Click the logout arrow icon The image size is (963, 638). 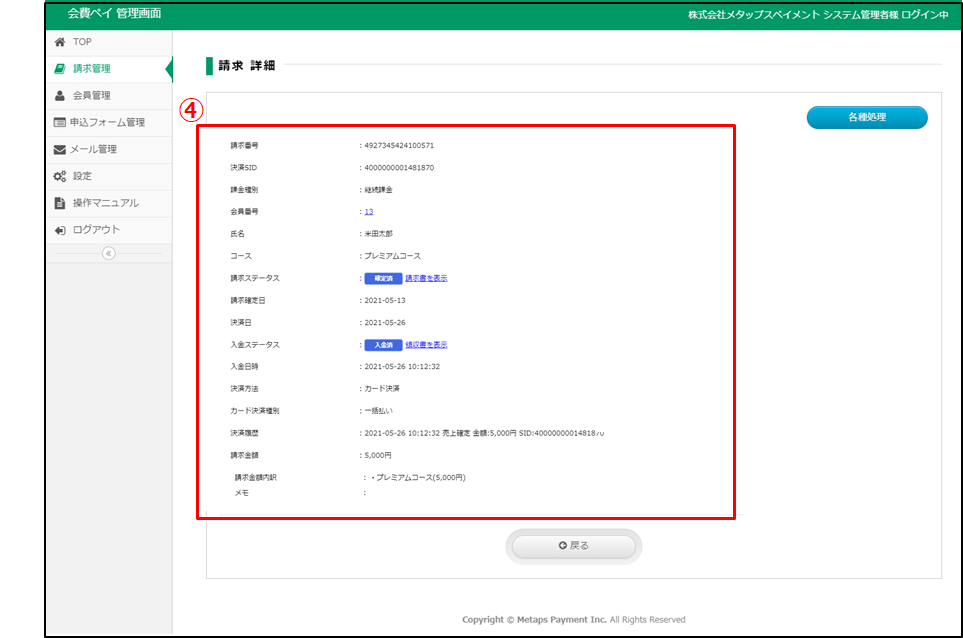click(x=60, y=230)
